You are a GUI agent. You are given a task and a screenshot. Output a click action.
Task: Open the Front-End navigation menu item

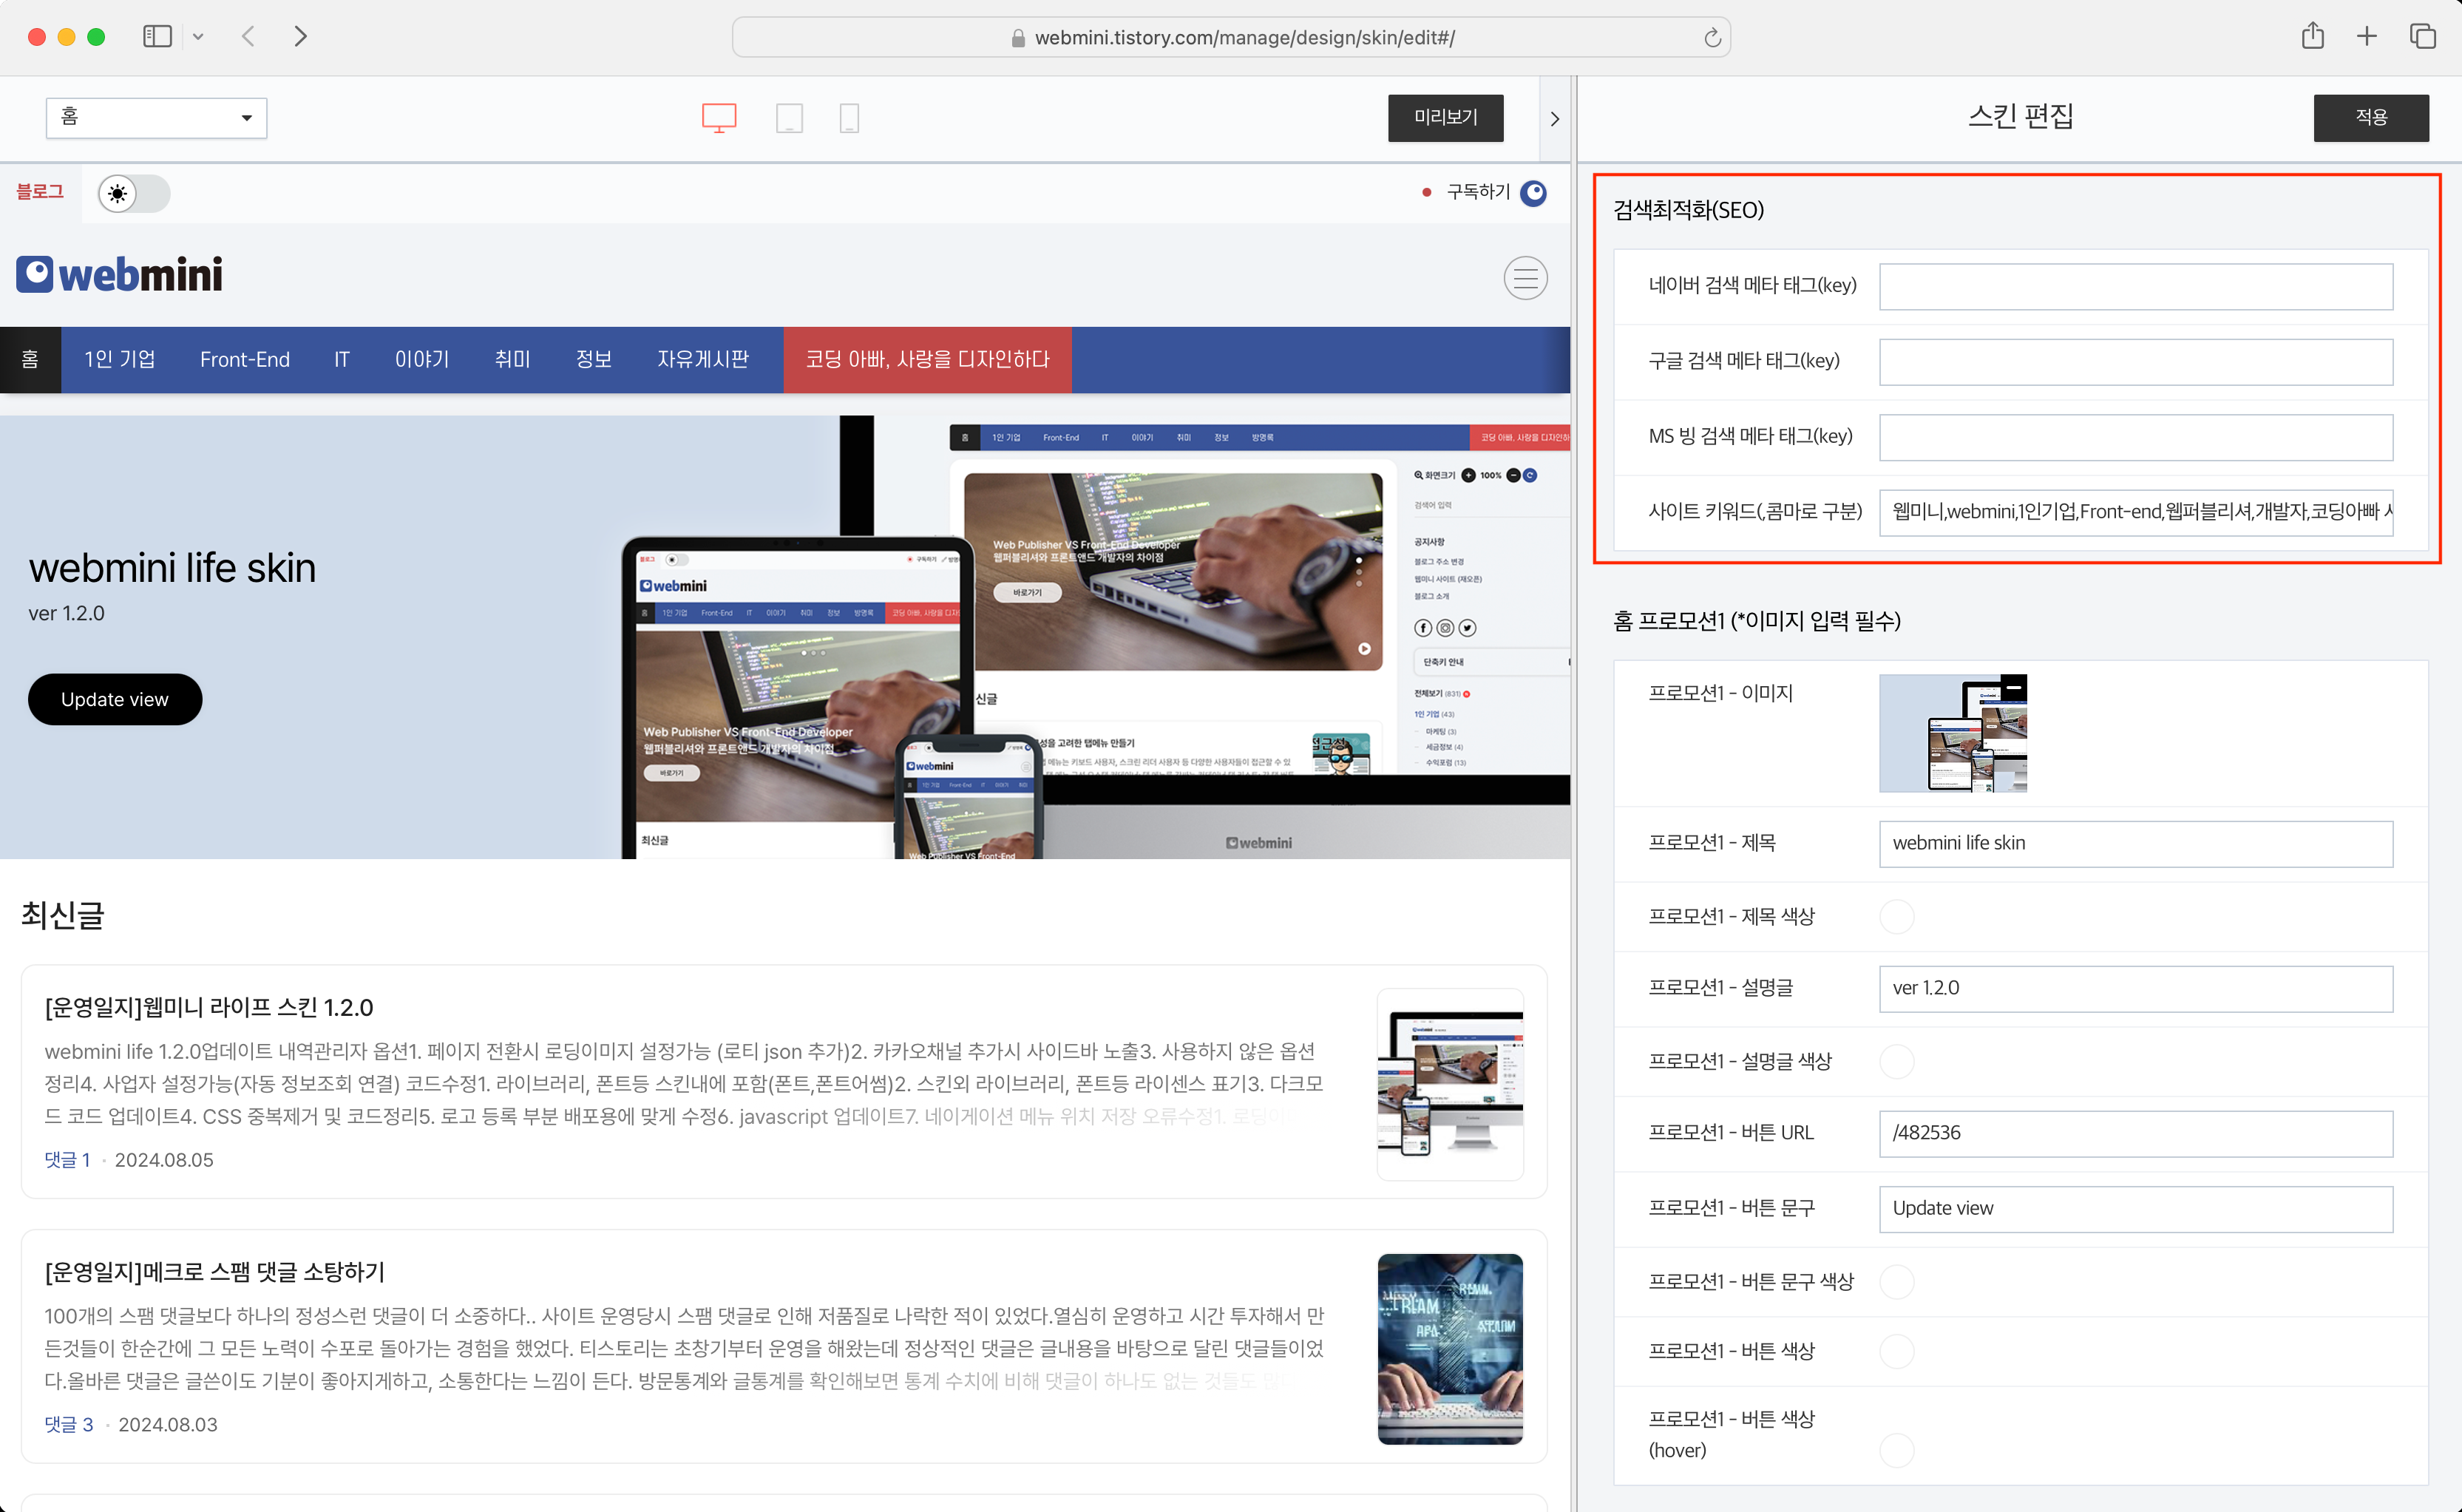pos(244,360)
